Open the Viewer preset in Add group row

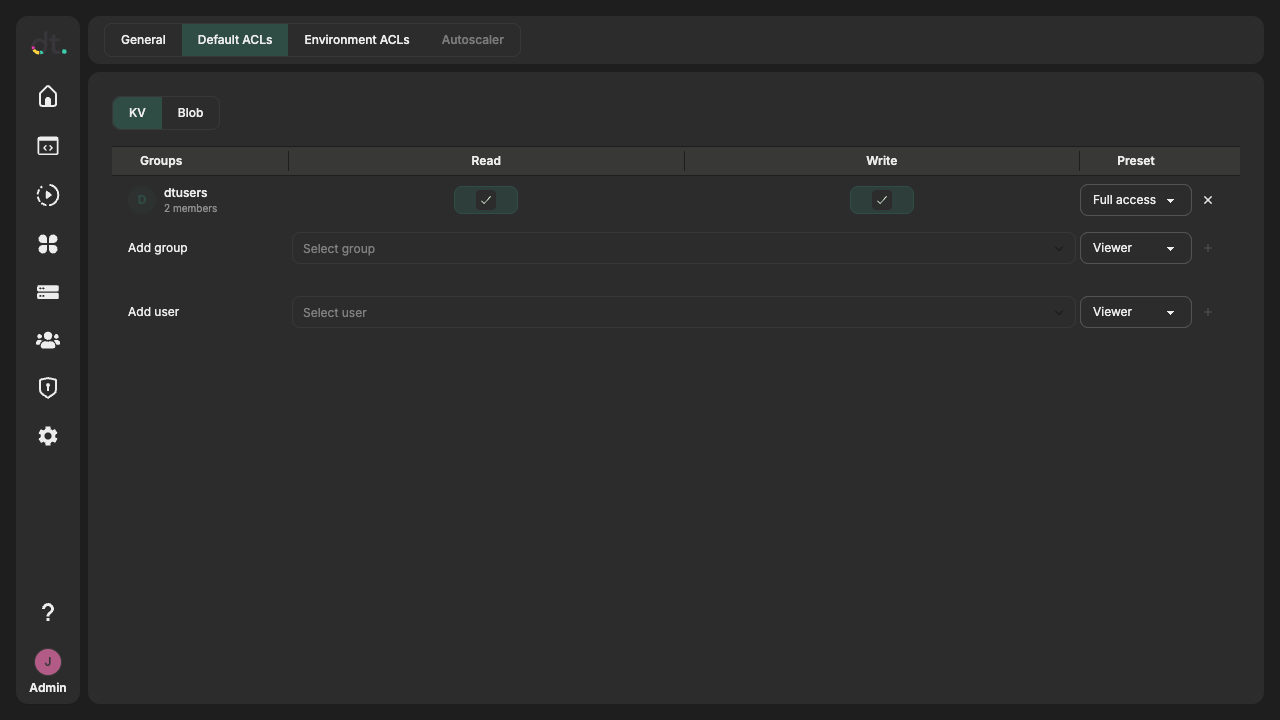[1135, 248]
